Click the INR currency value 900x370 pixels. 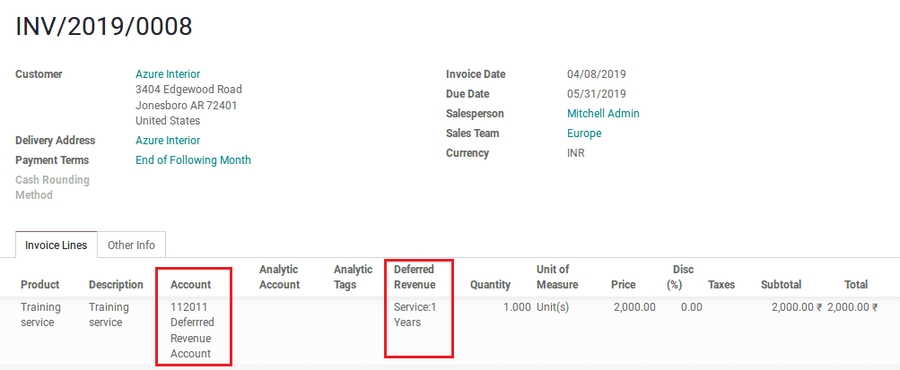576,153
